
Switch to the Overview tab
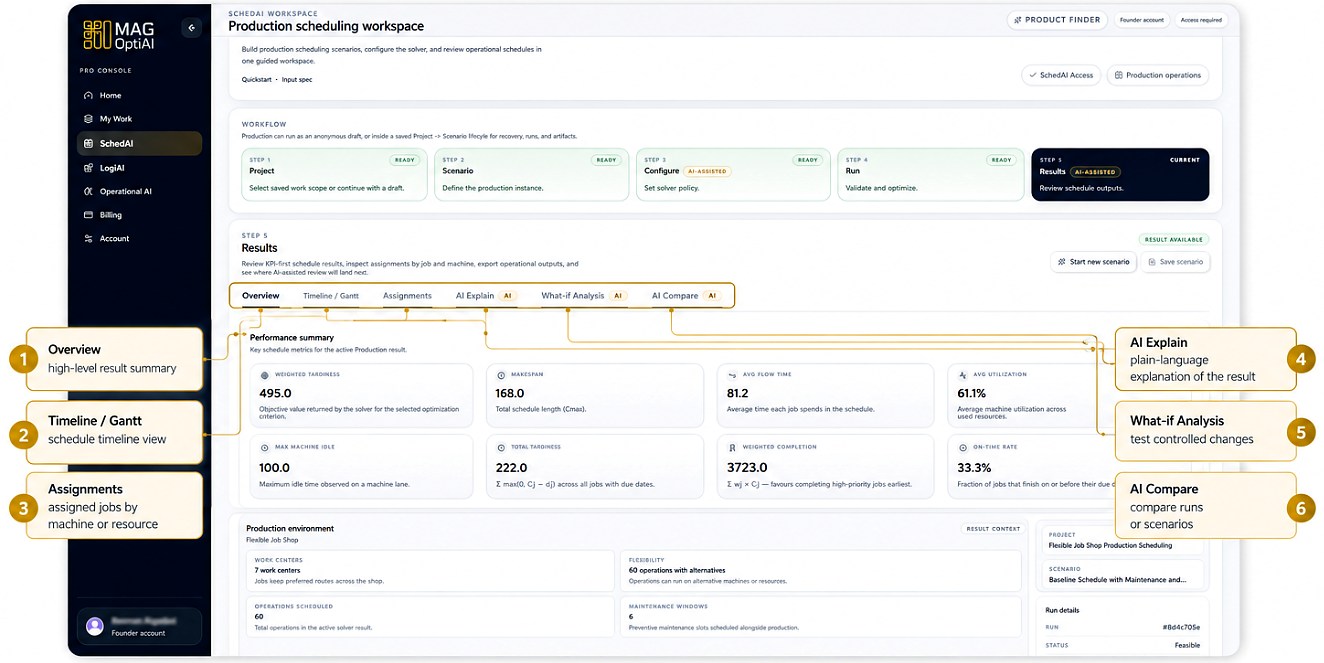click(261, 296)
